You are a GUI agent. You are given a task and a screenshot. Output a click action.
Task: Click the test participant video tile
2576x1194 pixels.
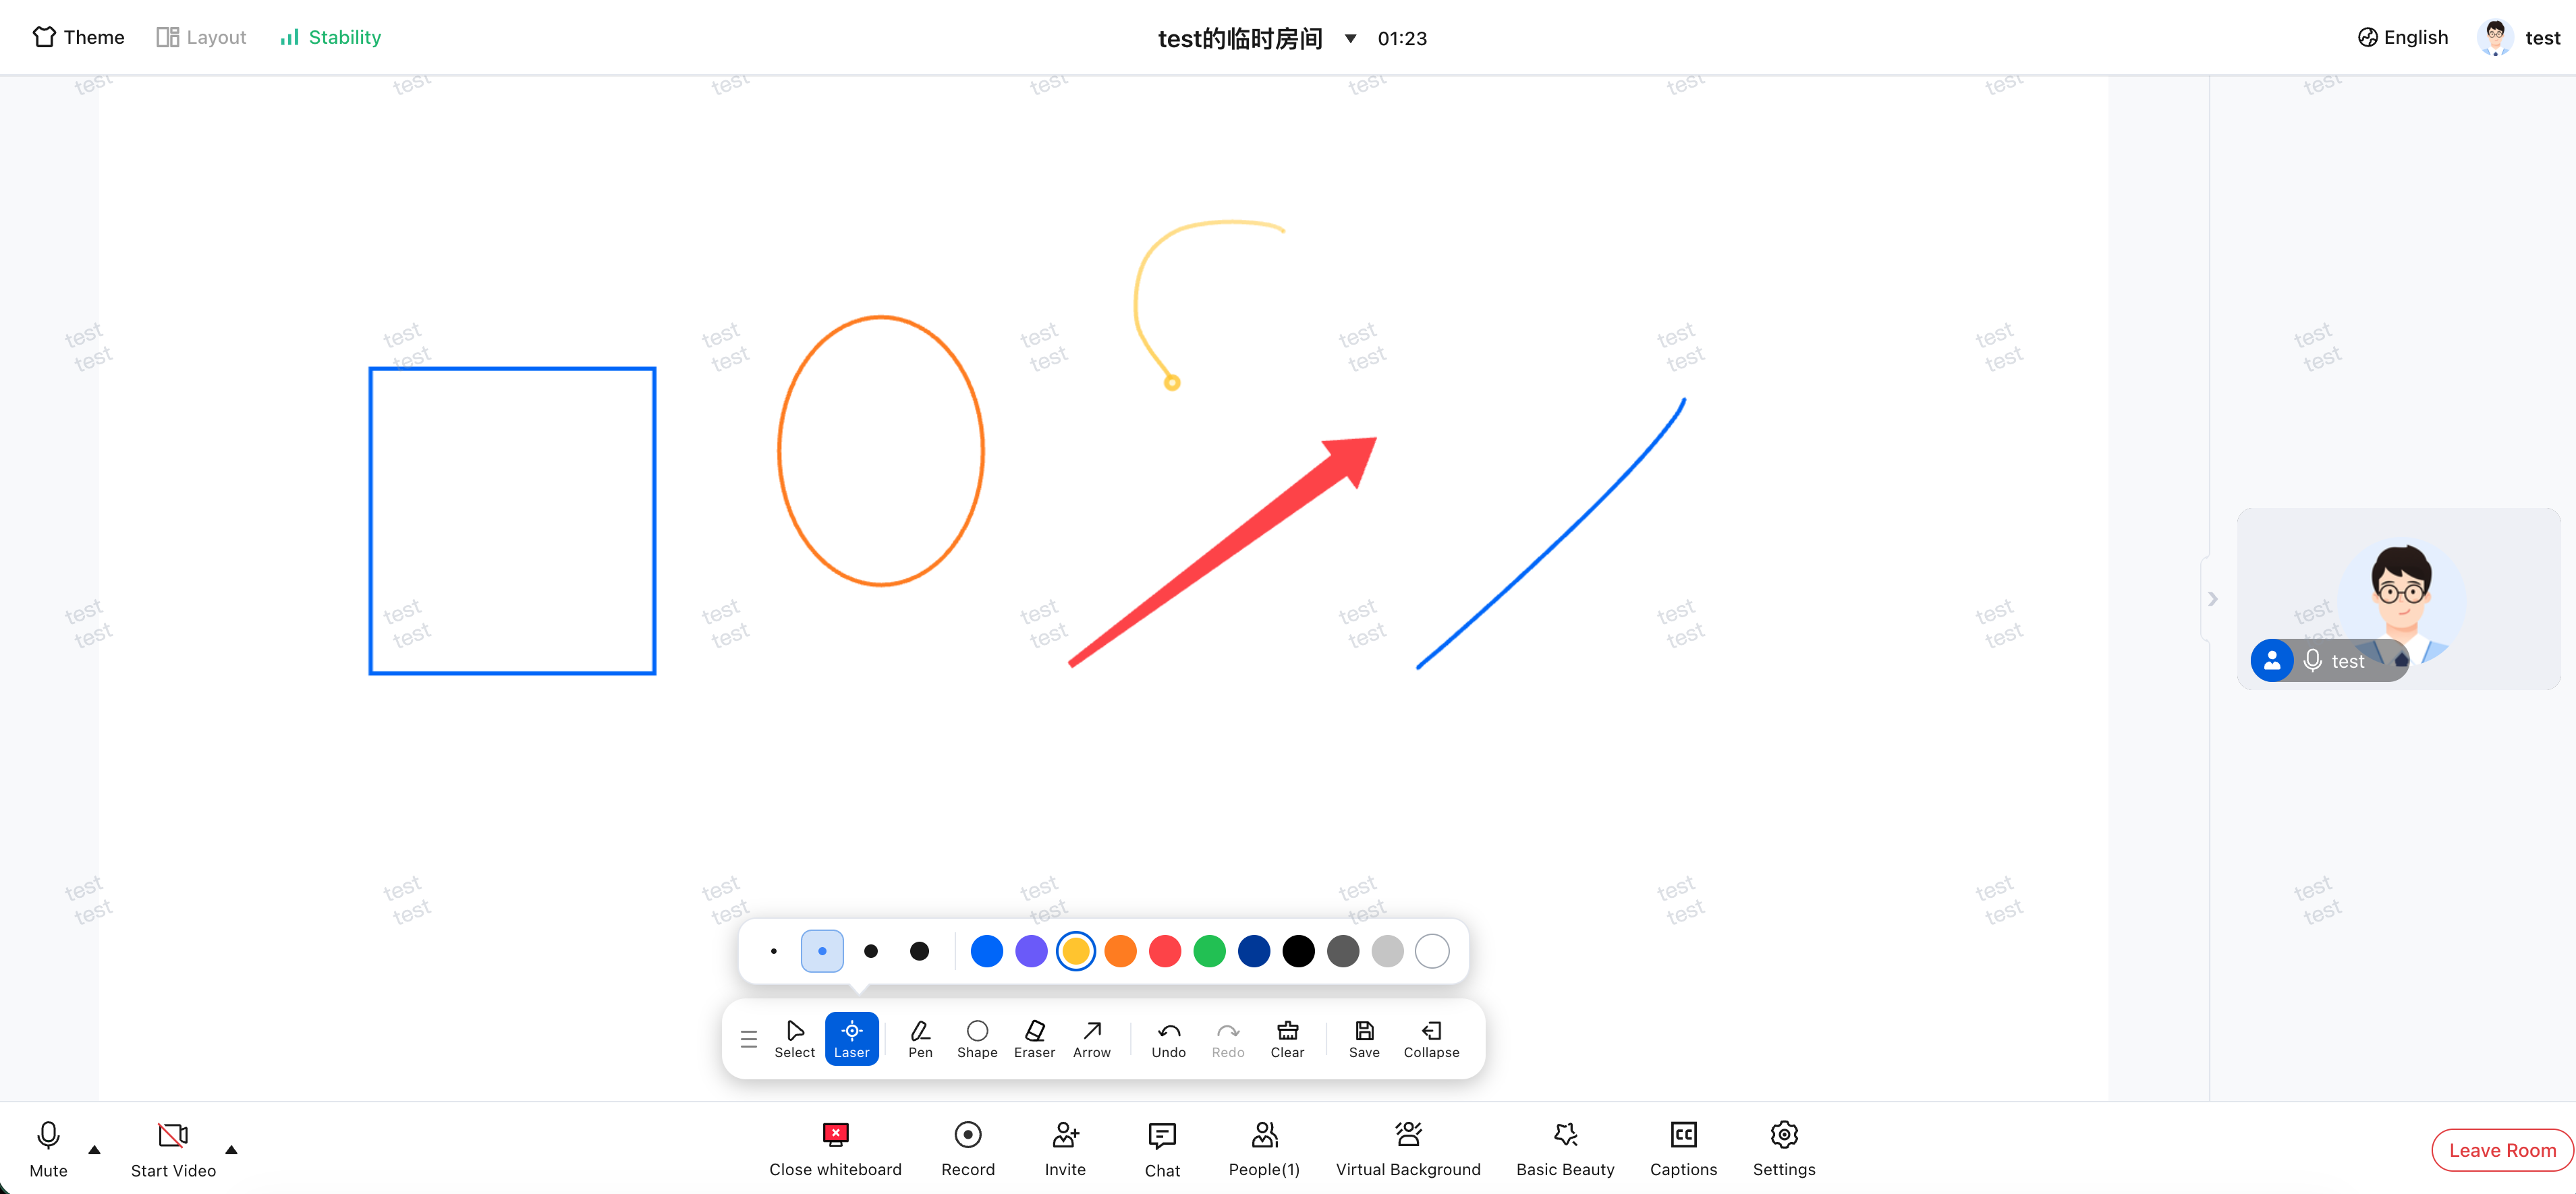[2398, 598]
